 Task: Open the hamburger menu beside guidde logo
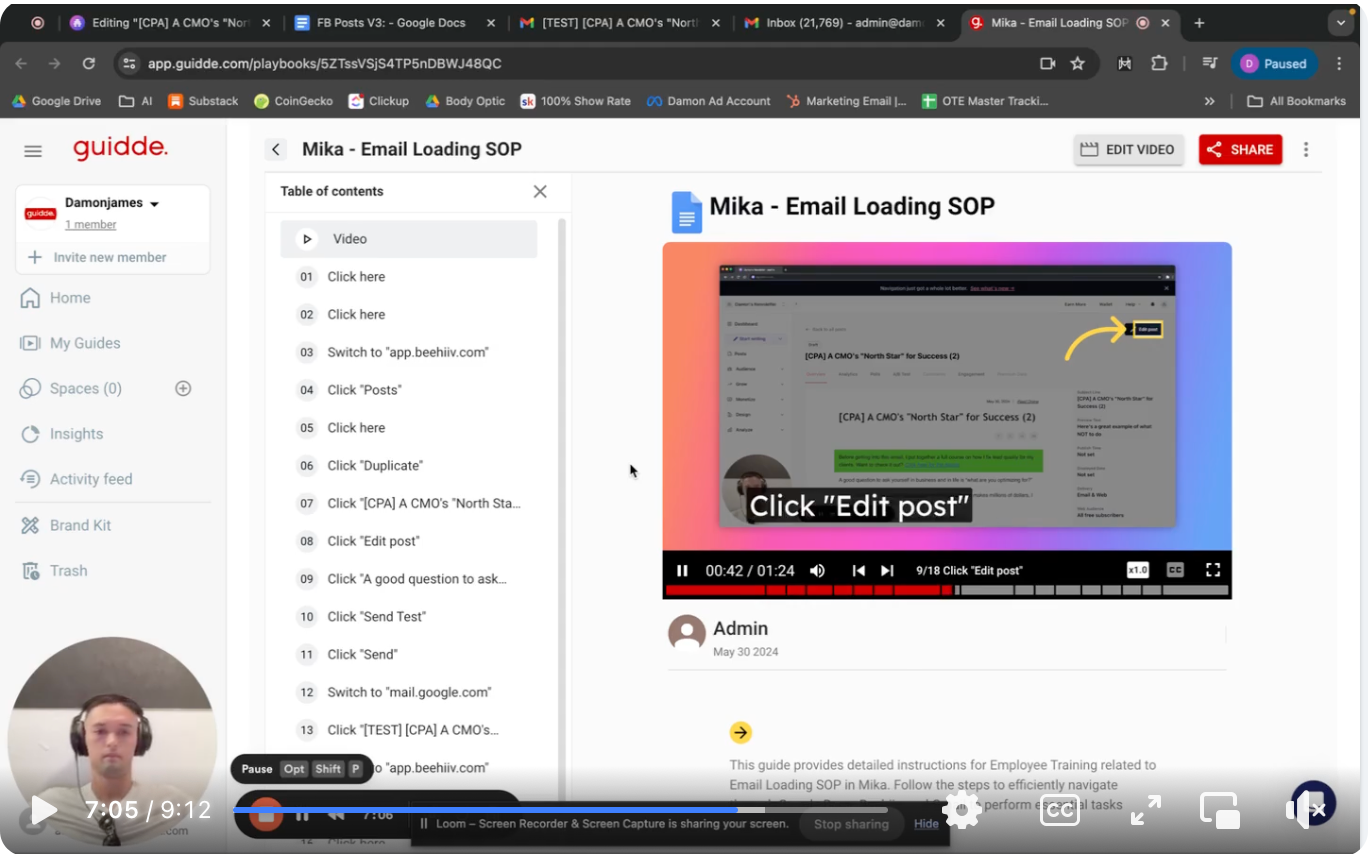(x=33, y=151)
